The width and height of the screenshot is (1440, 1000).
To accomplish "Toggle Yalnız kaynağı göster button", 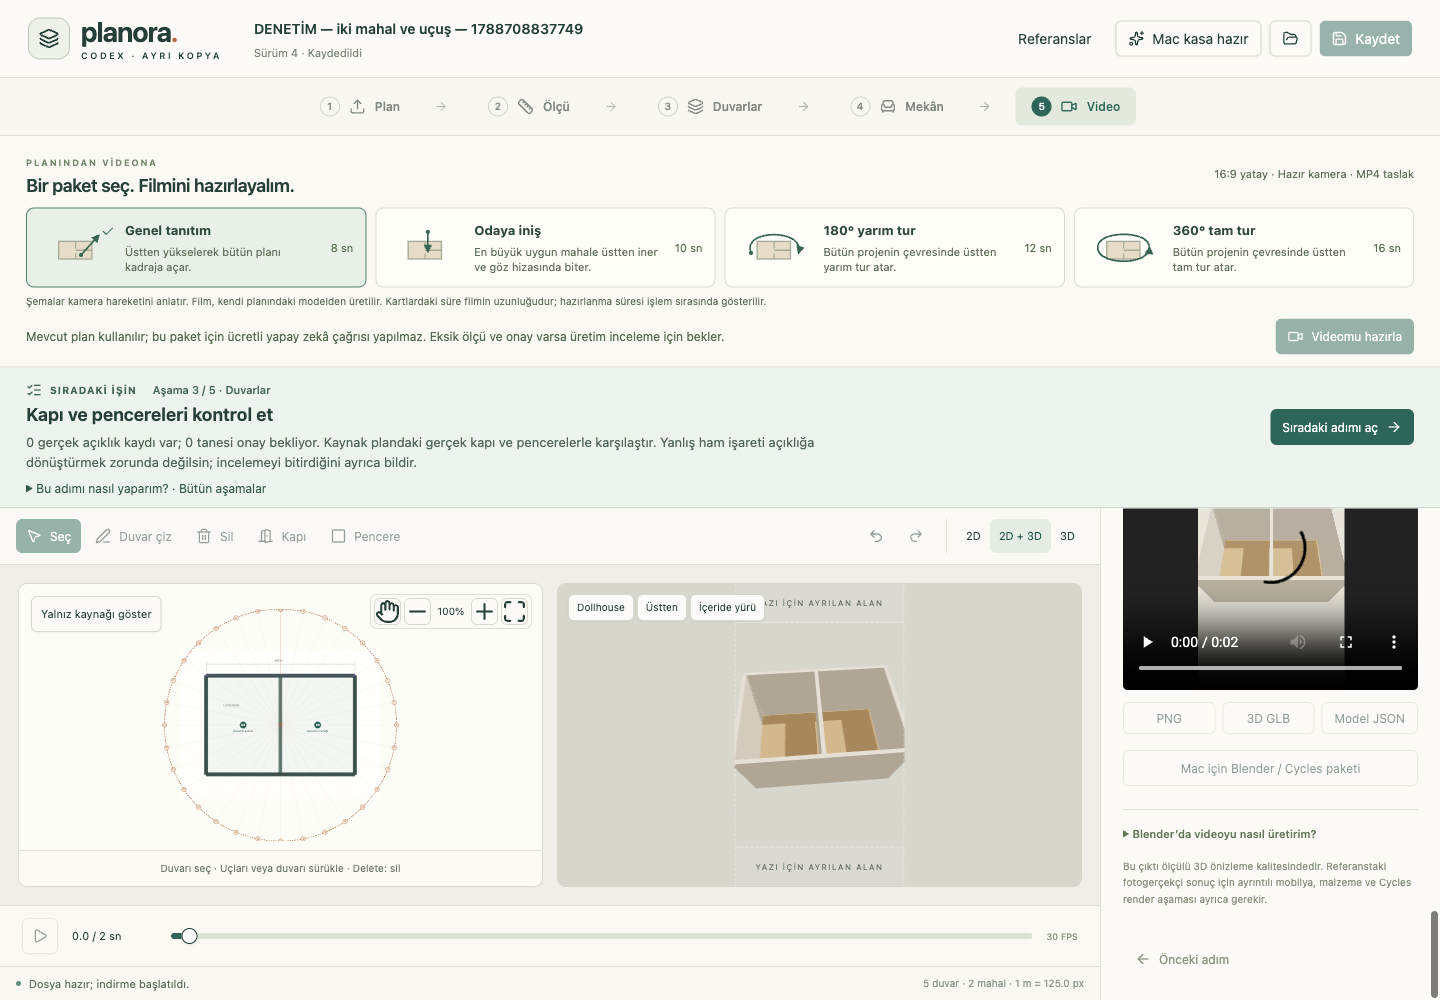I will coord(96,614).
